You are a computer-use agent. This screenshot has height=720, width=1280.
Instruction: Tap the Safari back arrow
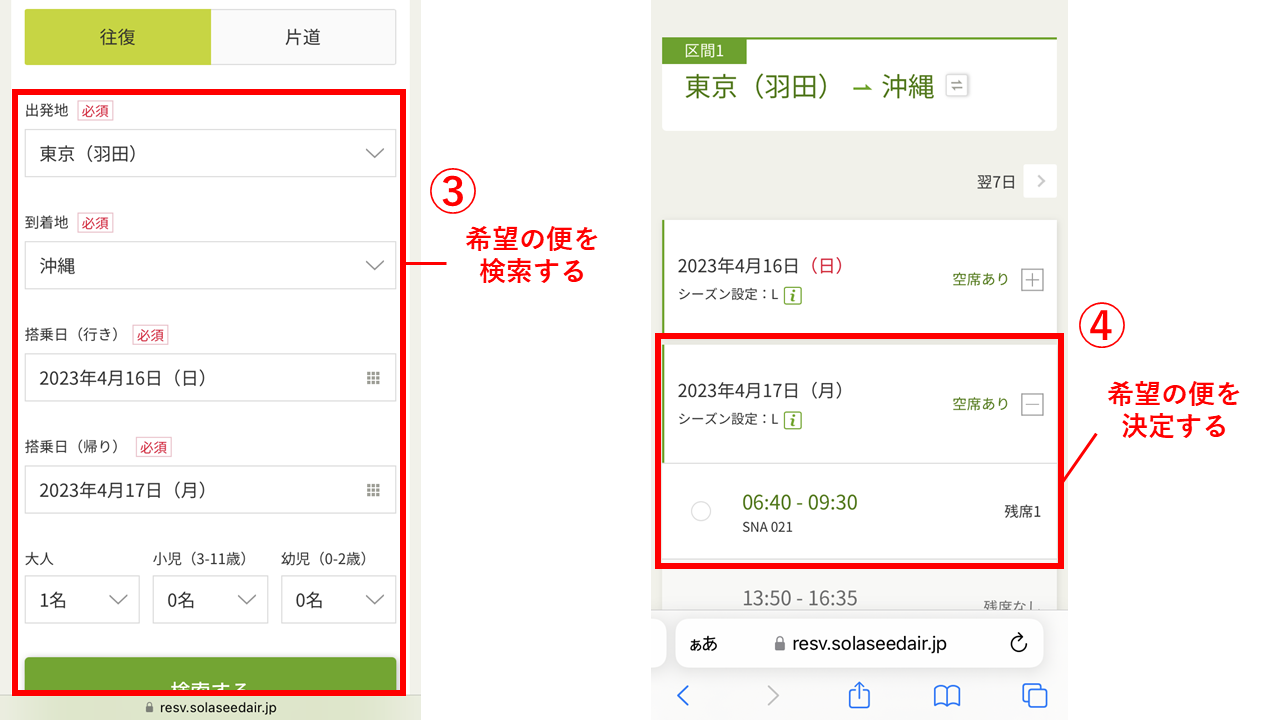pos(683,695)
